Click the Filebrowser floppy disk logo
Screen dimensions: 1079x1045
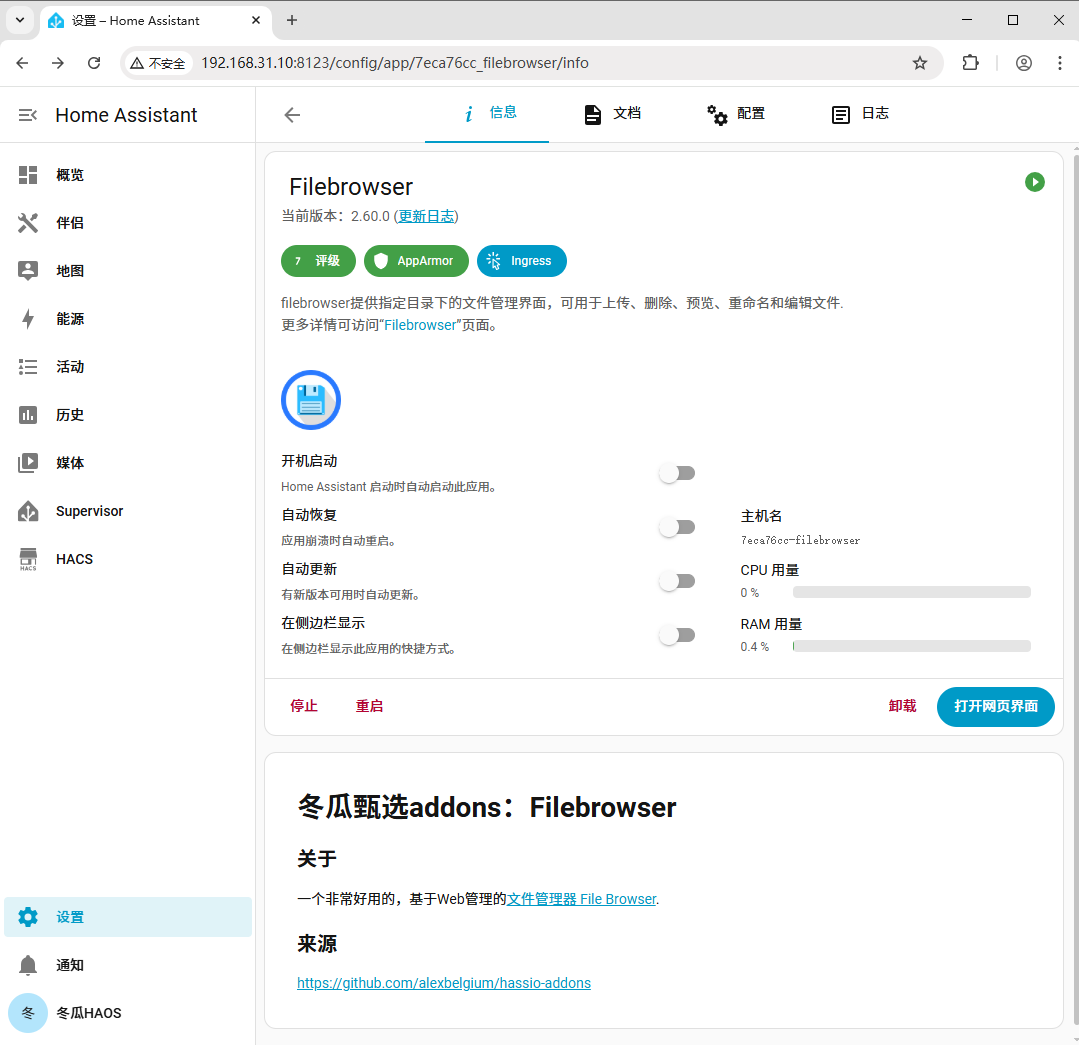tap(311, 400)
